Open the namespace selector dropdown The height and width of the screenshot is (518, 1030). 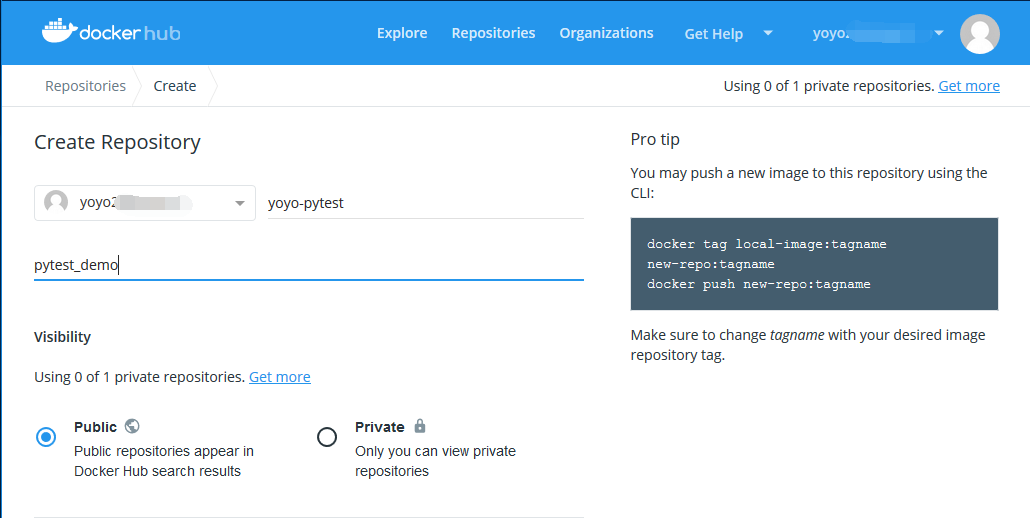145,203
